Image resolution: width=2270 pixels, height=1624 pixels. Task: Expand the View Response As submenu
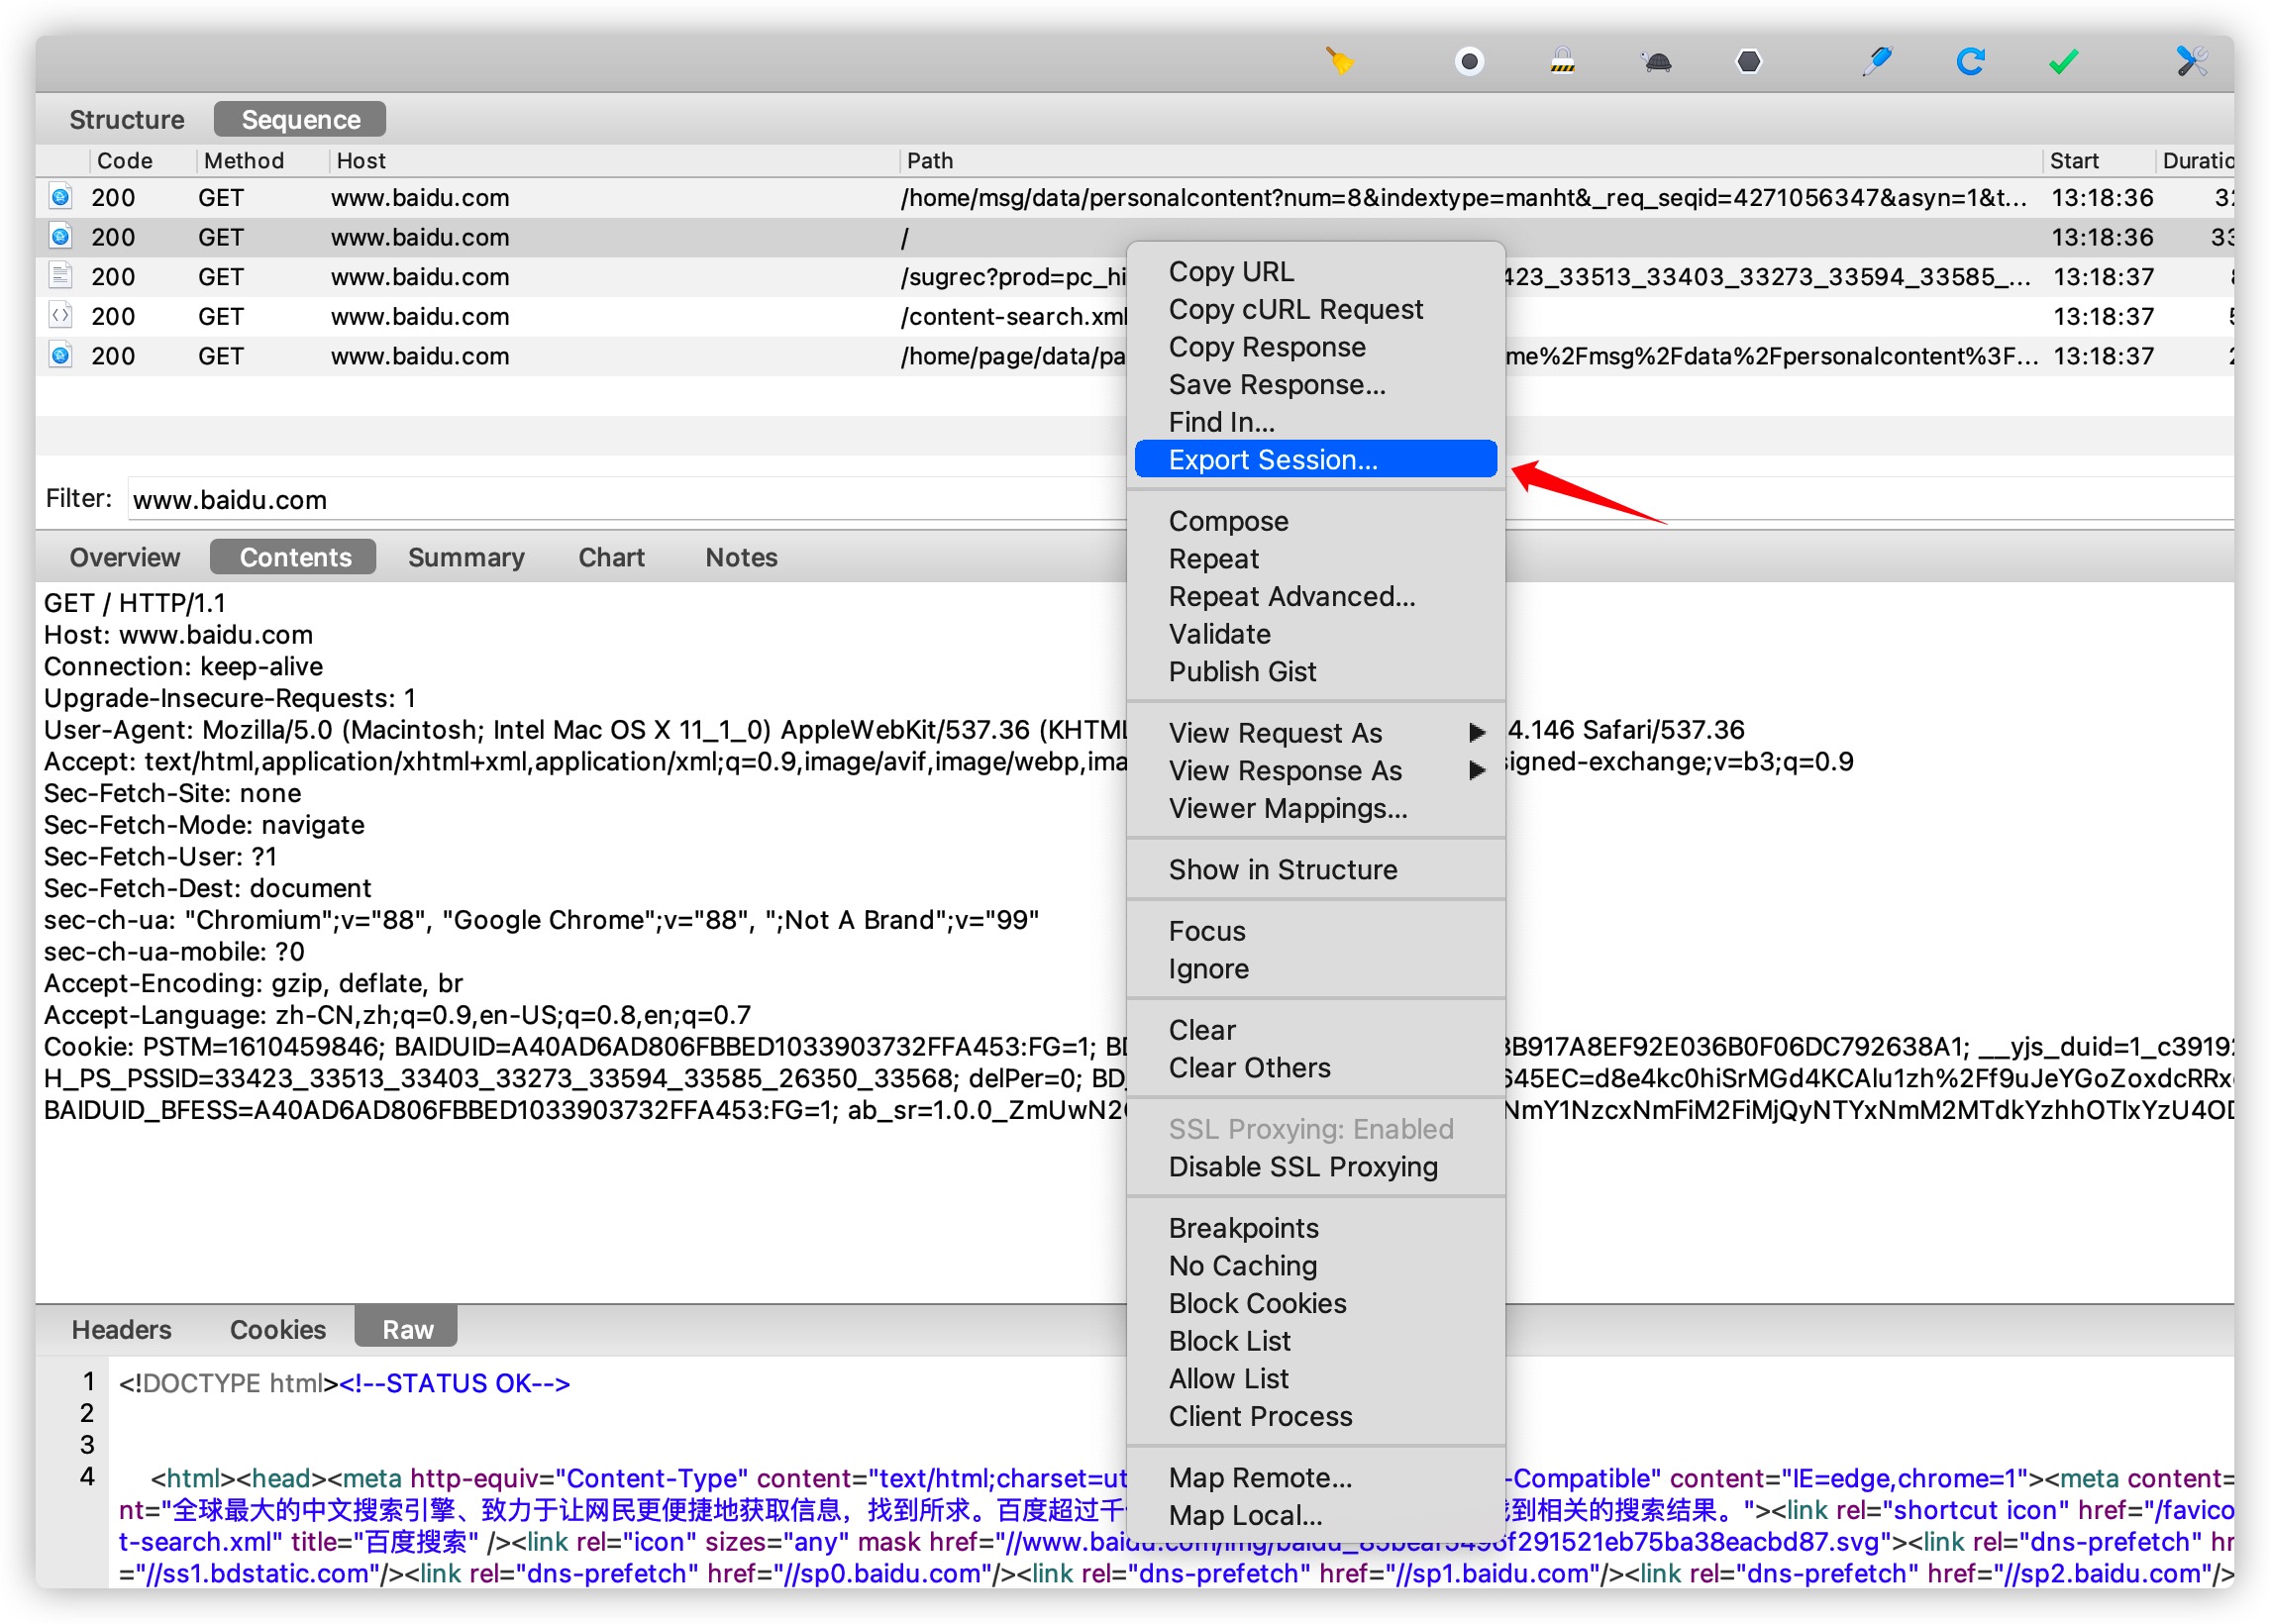point(1319,768)
